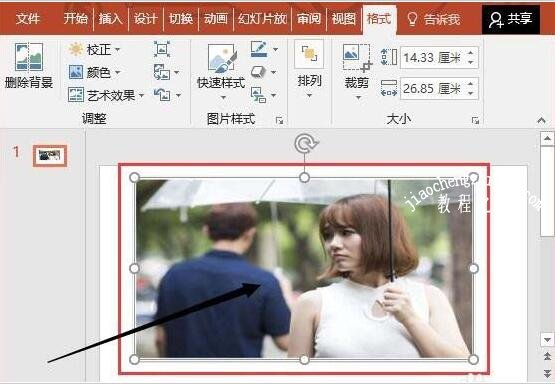
Task: Click the compress pictures icon
Action: pyautogui.click(x=162, y=49)
